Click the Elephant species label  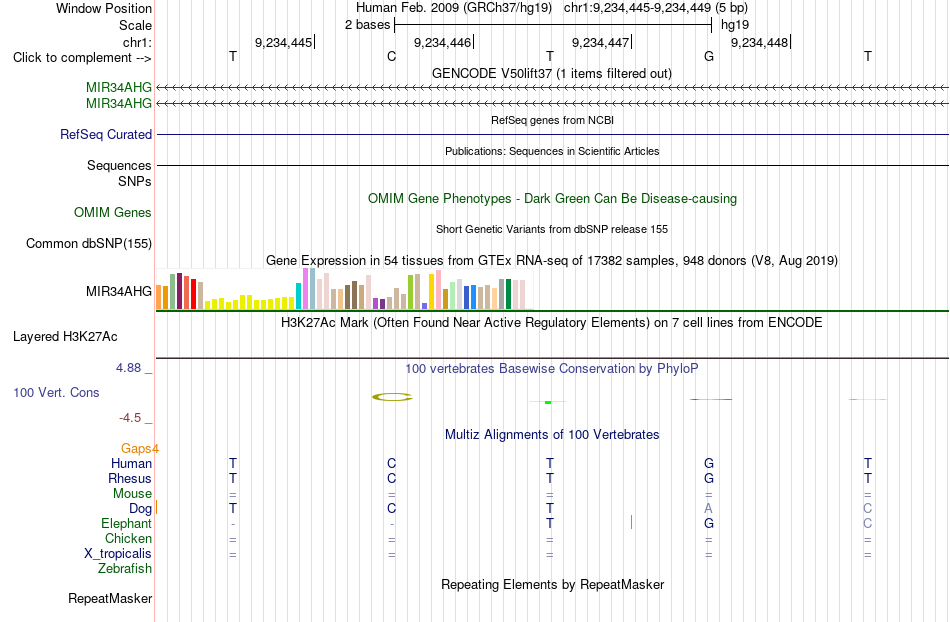tap(127, 523)
